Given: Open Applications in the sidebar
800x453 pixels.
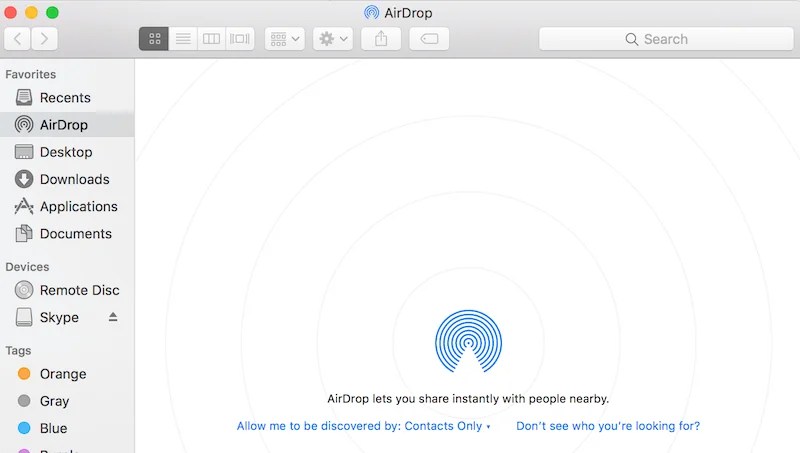Looking at the screenshot, I should 67,206.
